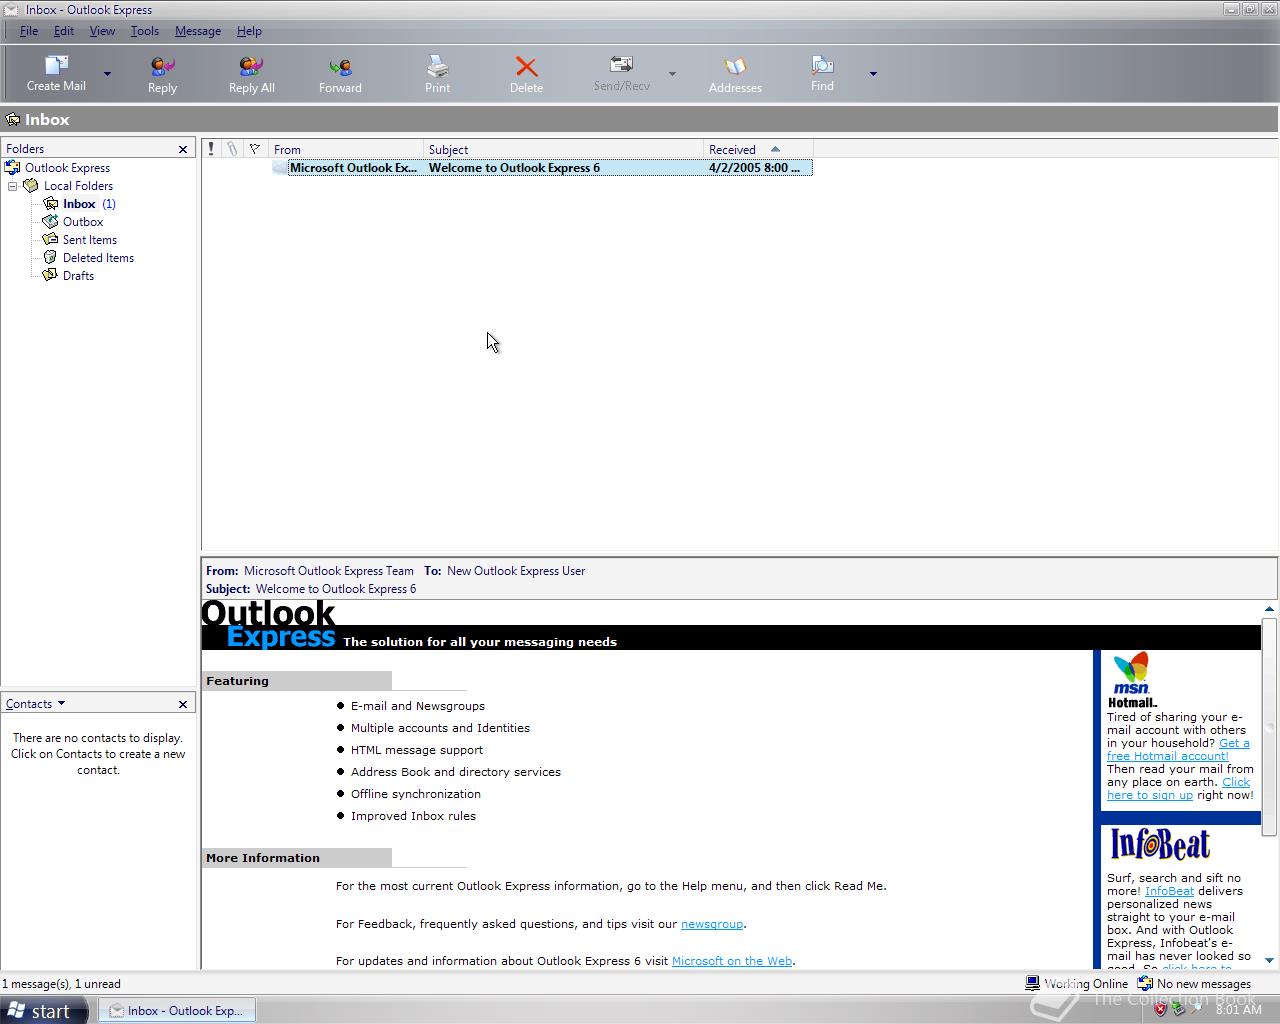1280x1024 pixels.
Task: Open the Help menu
Action: (x=249, y=31)
